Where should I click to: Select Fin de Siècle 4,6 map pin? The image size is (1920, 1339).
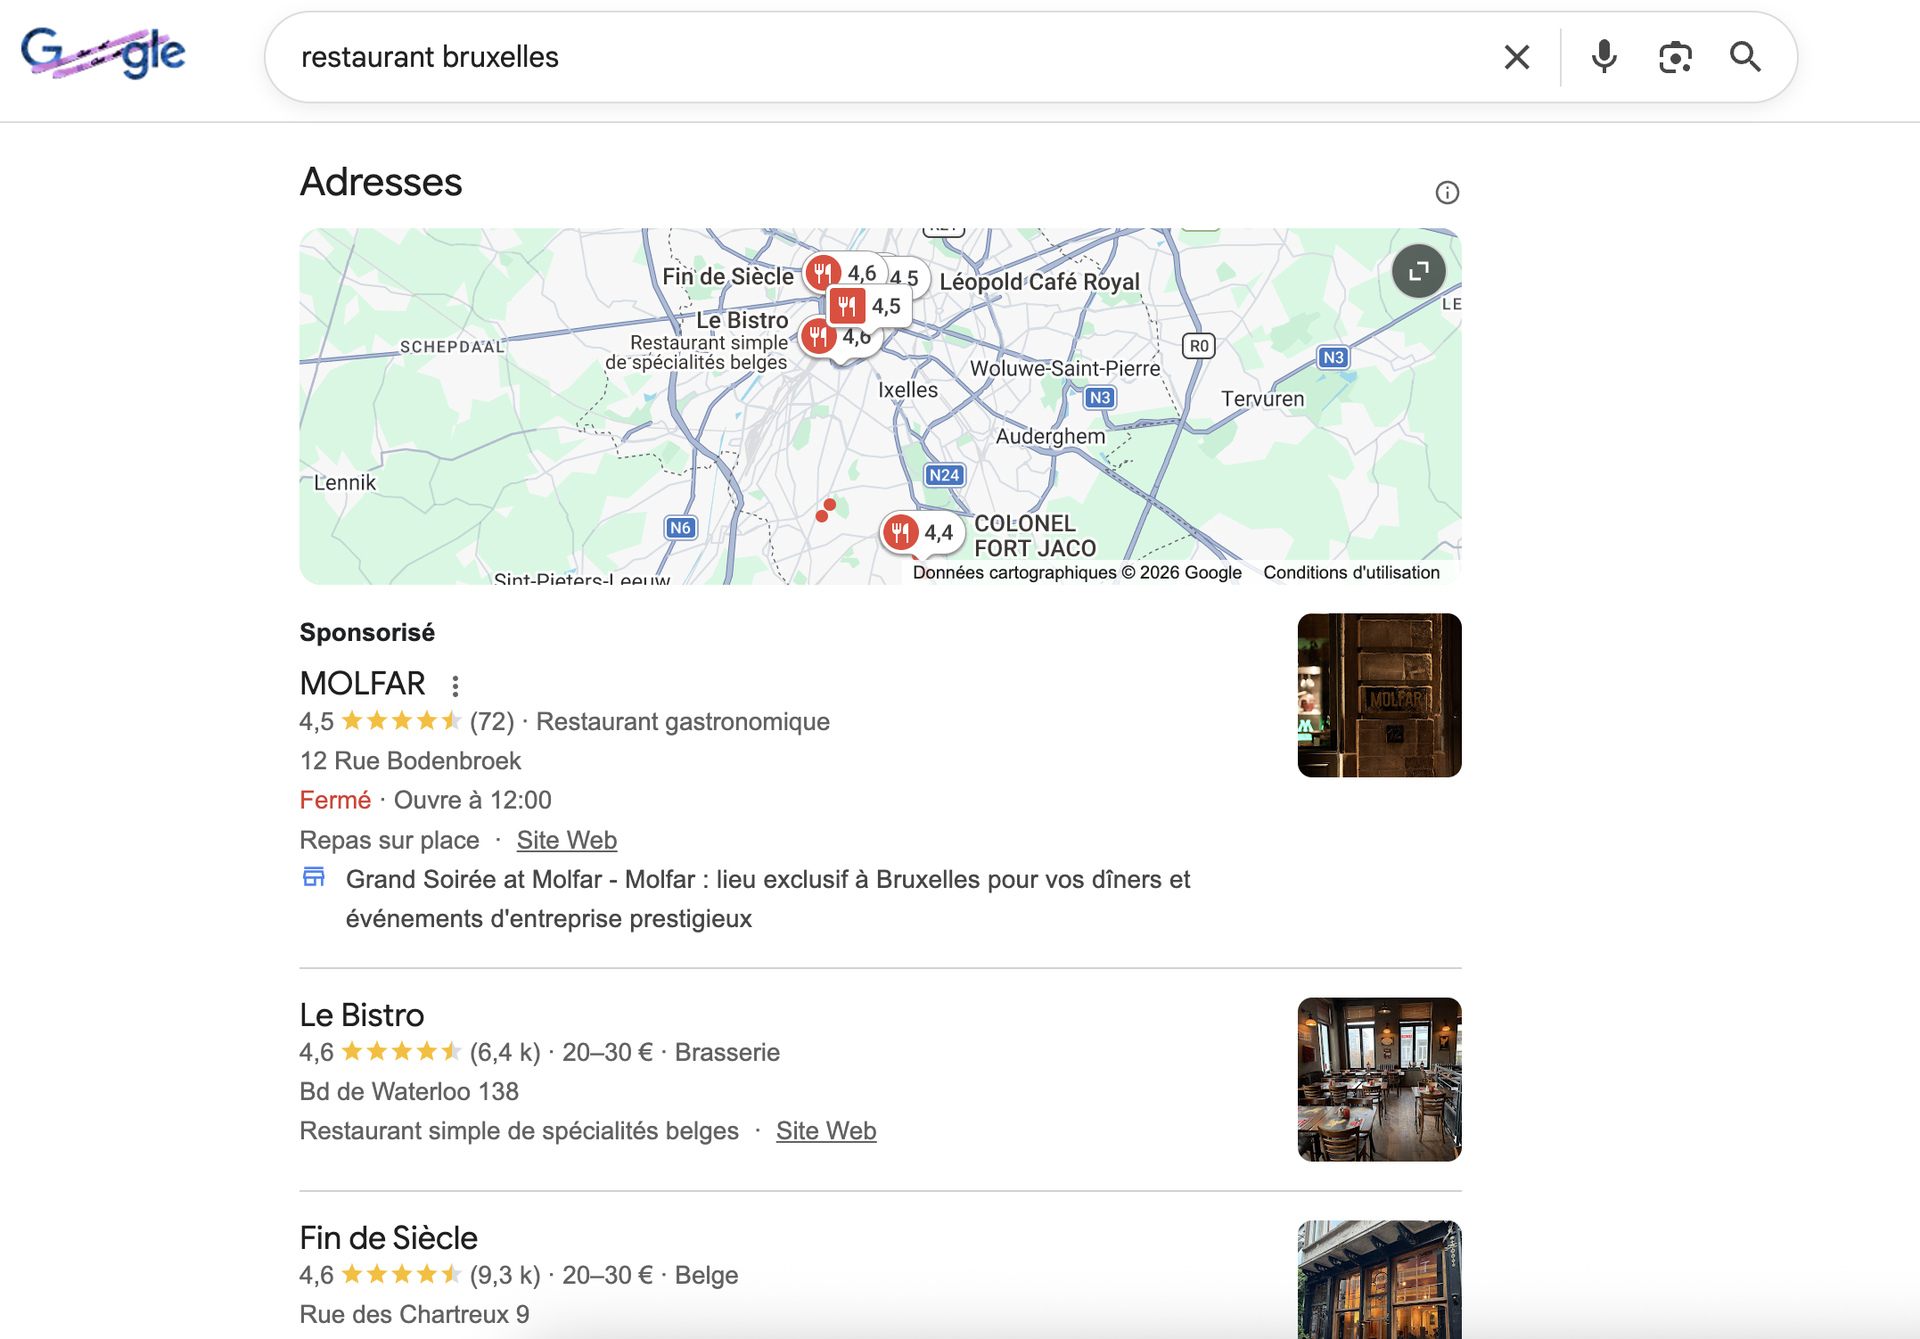823,272
